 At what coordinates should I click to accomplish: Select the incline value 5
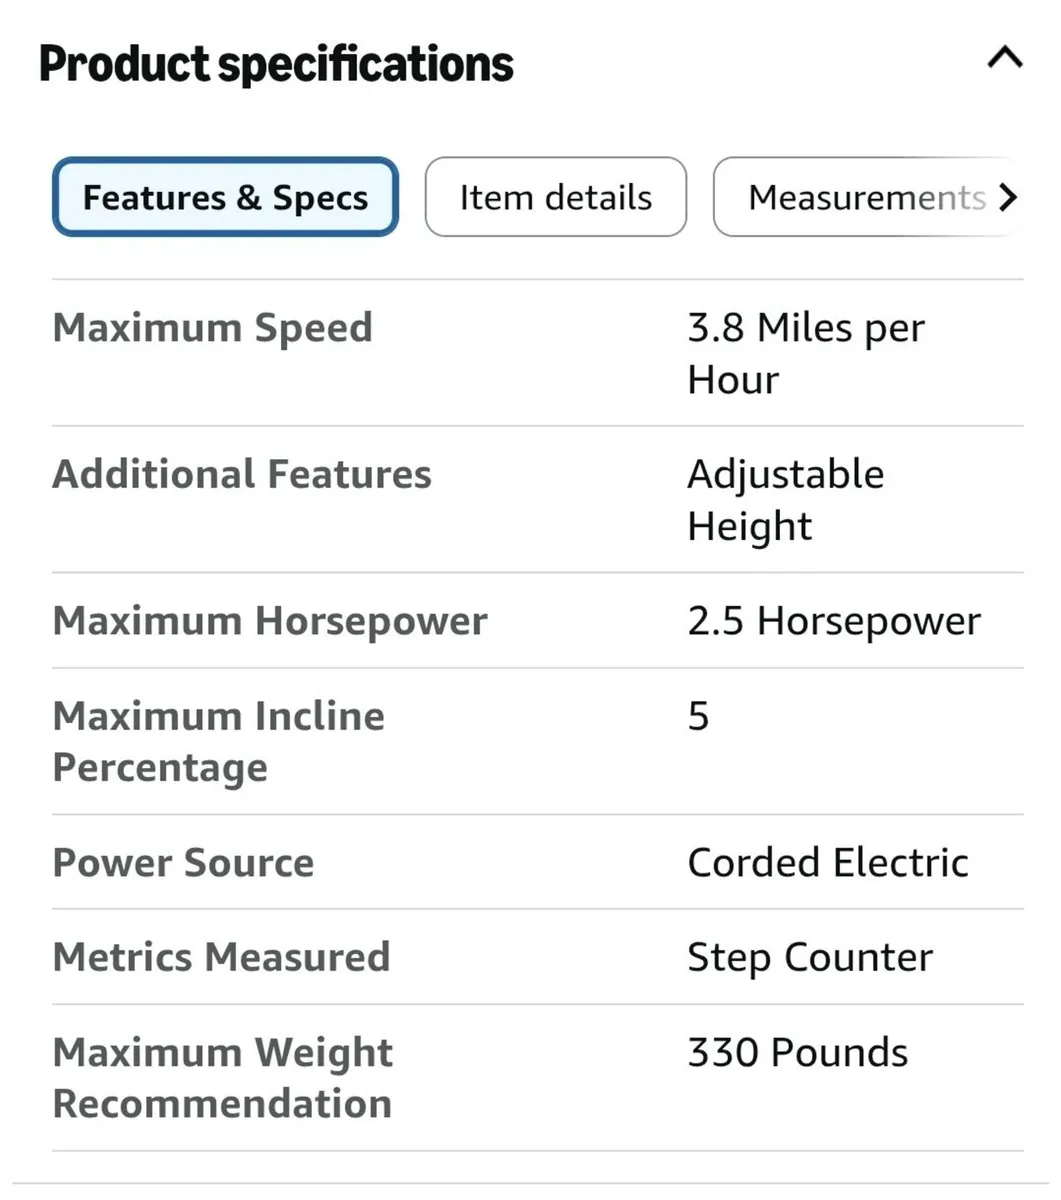click(698, 716)
